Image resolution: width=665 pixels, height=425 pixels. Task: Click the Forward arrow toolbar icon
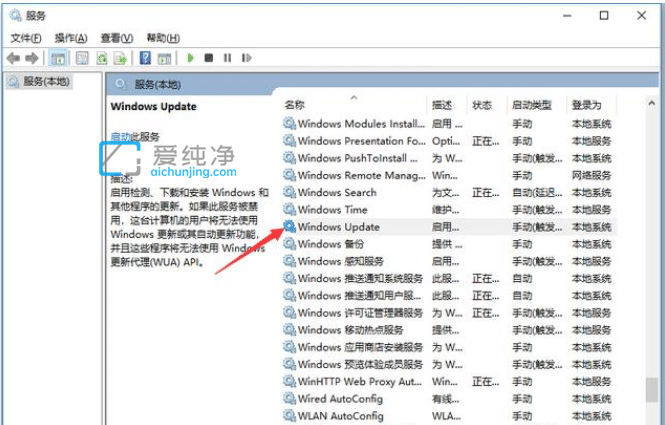[32, 58]
